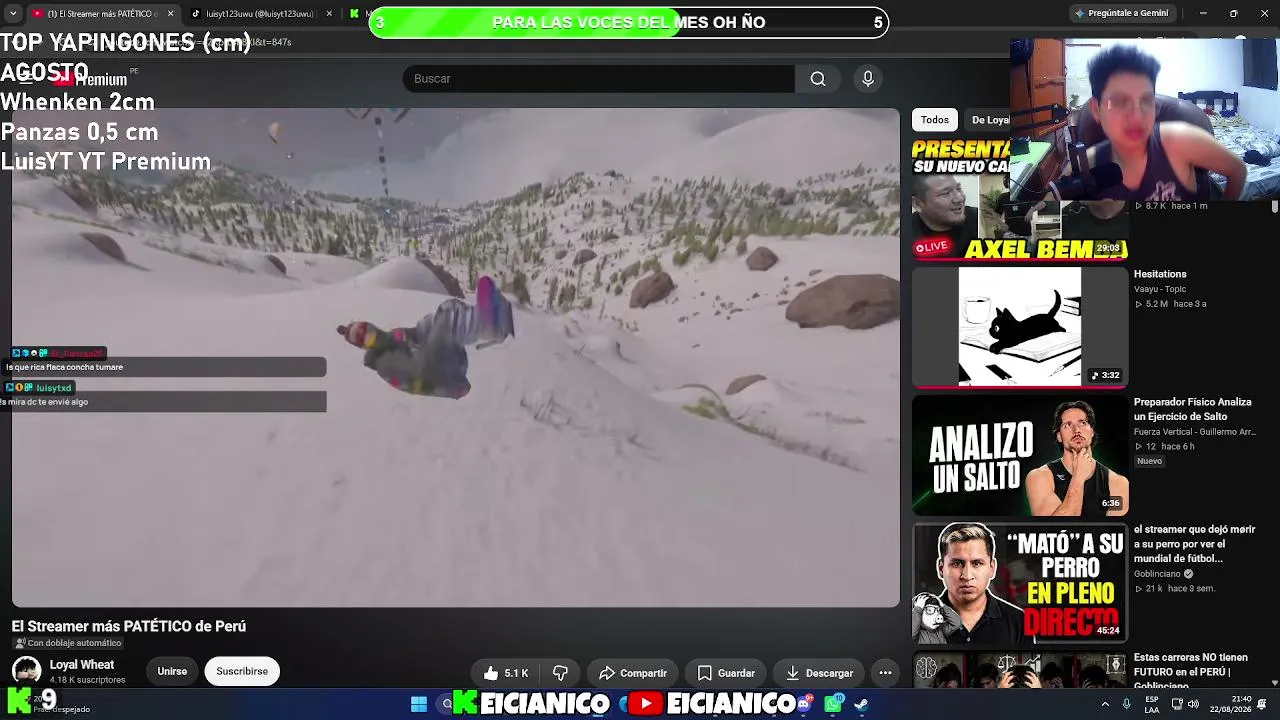Open the ESP LAA keyboard language indicator
The width and height of the screenshot is (1280, 720).
(x=1152, y=704)
